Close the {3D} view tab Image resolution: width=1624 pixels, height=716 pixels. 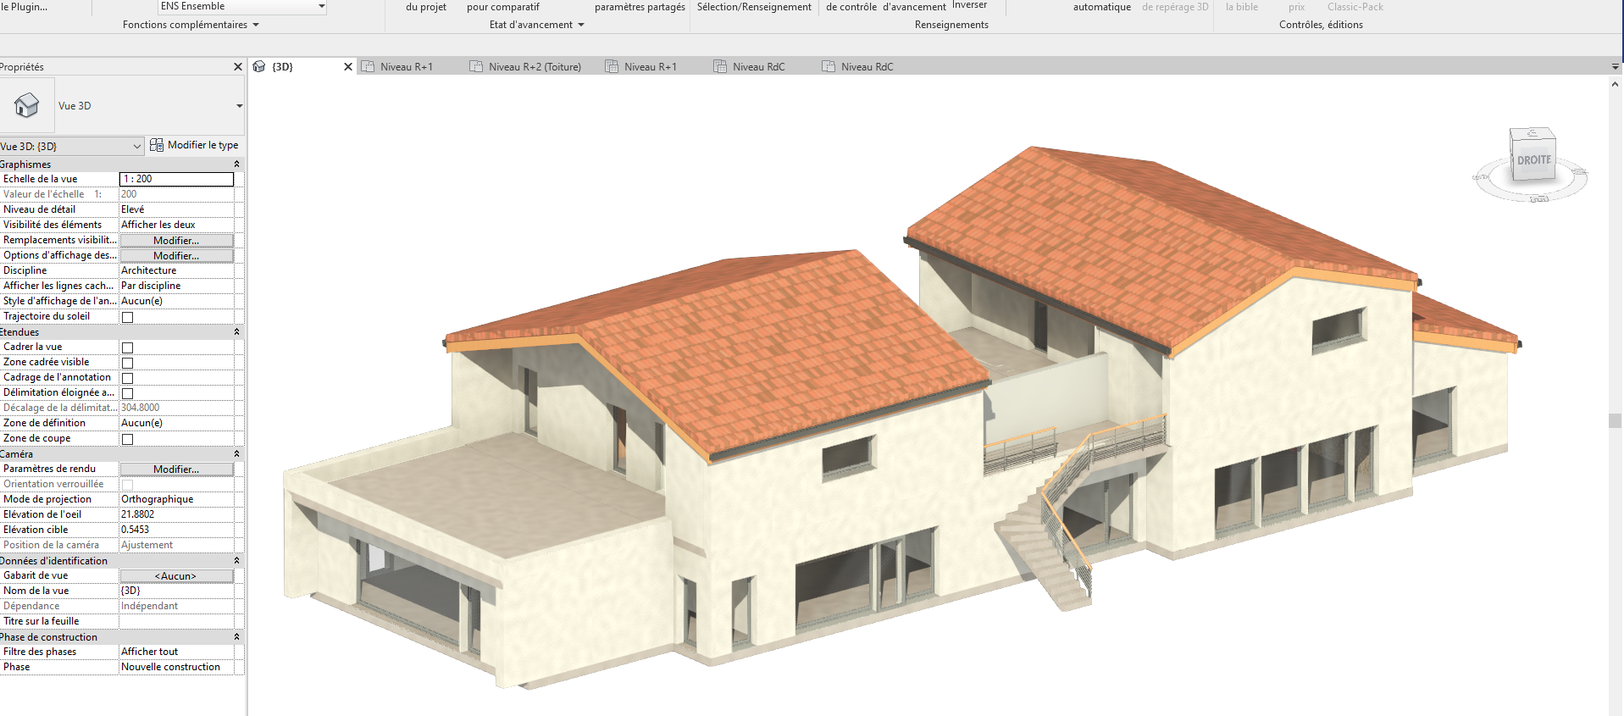click(348, 67)
